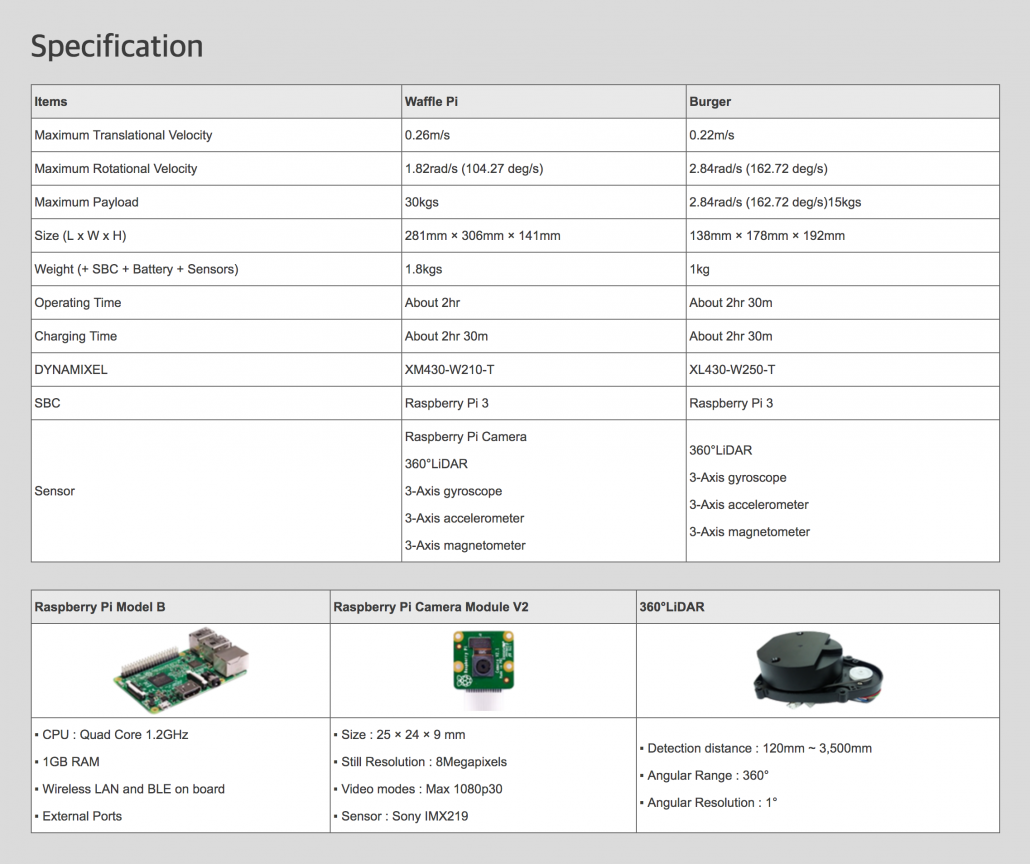Click the Maximum Rotational Velocity row label
The width and height of the screenshot is (1030, 864).
pos(116,169)
